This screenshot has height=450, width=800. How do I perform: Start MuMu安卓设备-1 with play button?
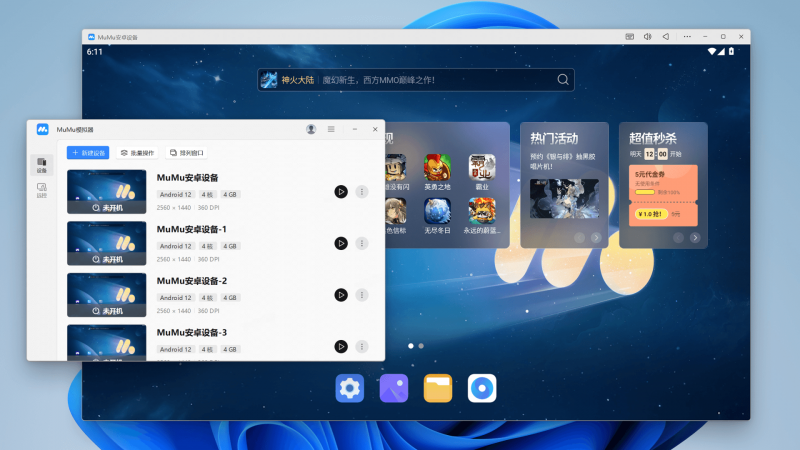pyautogui.click(x=341, y=243)
